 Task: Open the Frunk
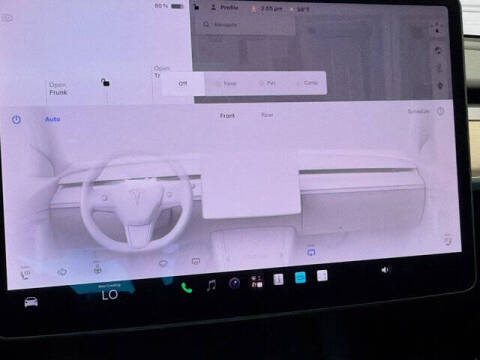click(58, 89)
